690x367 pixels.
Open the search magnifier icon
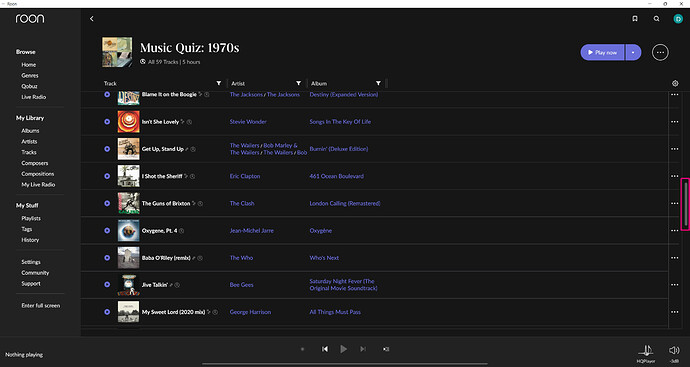[x=657, y=18]
